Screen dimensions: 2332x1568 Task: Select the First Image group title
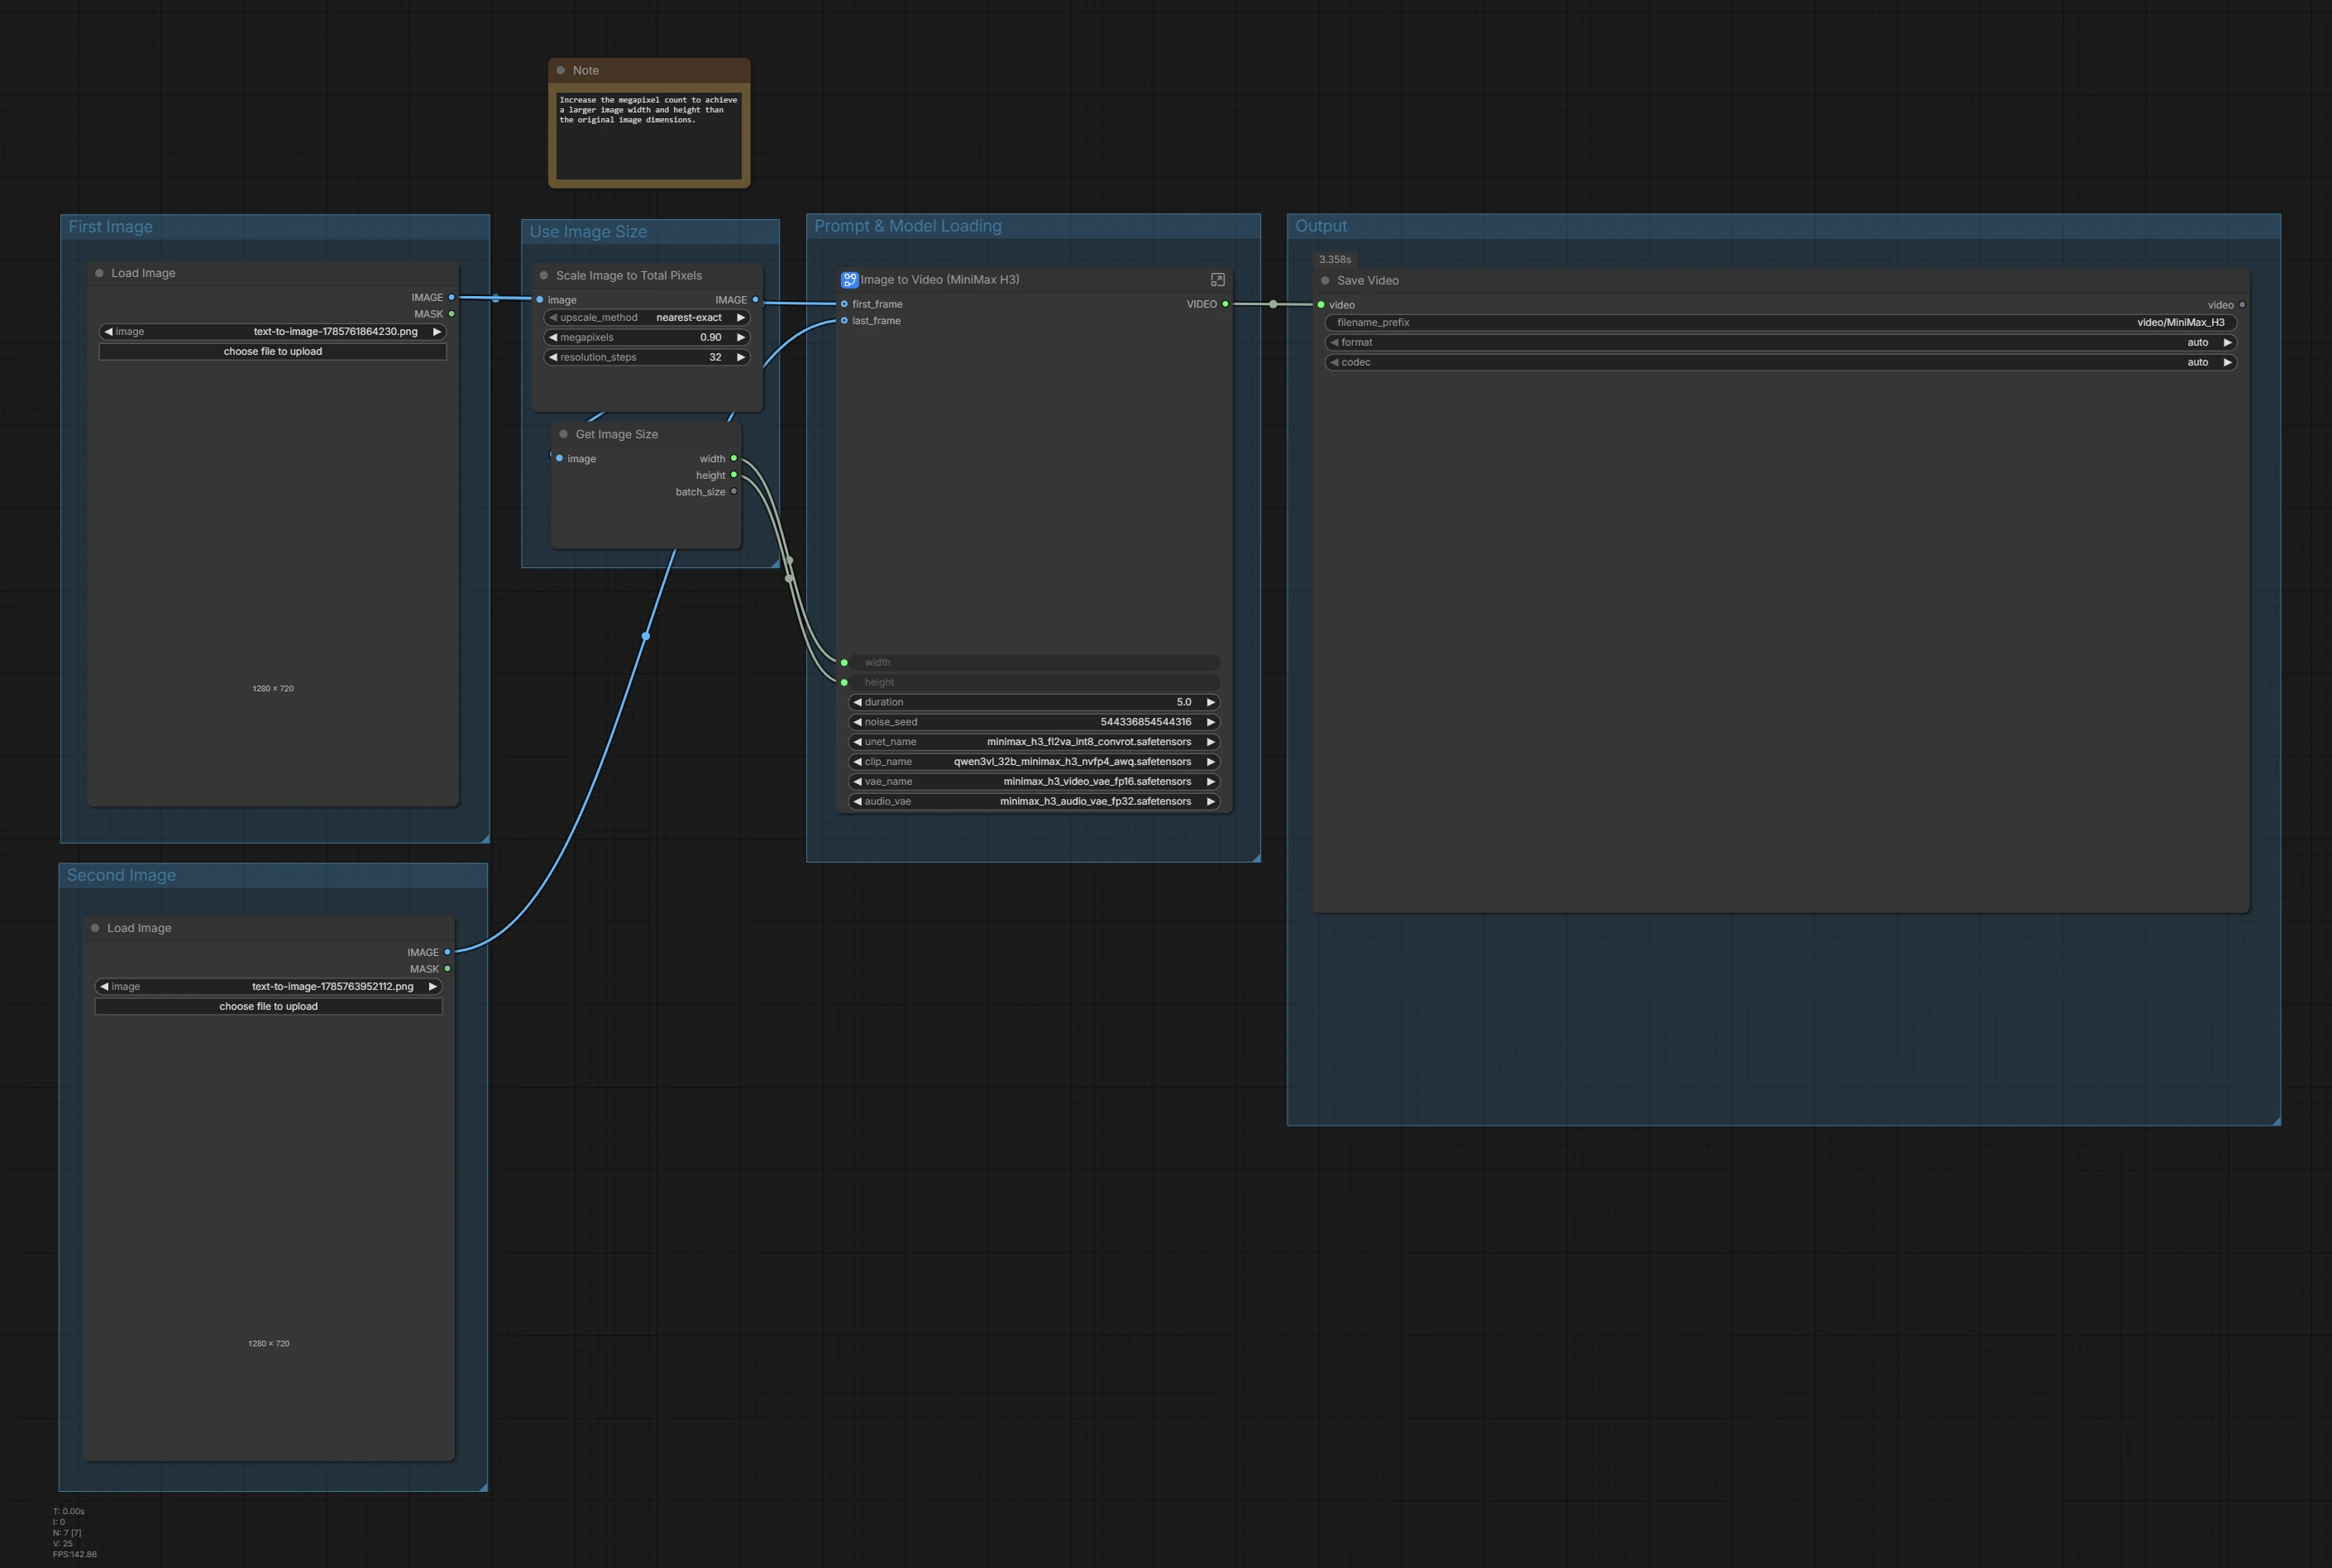click(x=111, y=227)
